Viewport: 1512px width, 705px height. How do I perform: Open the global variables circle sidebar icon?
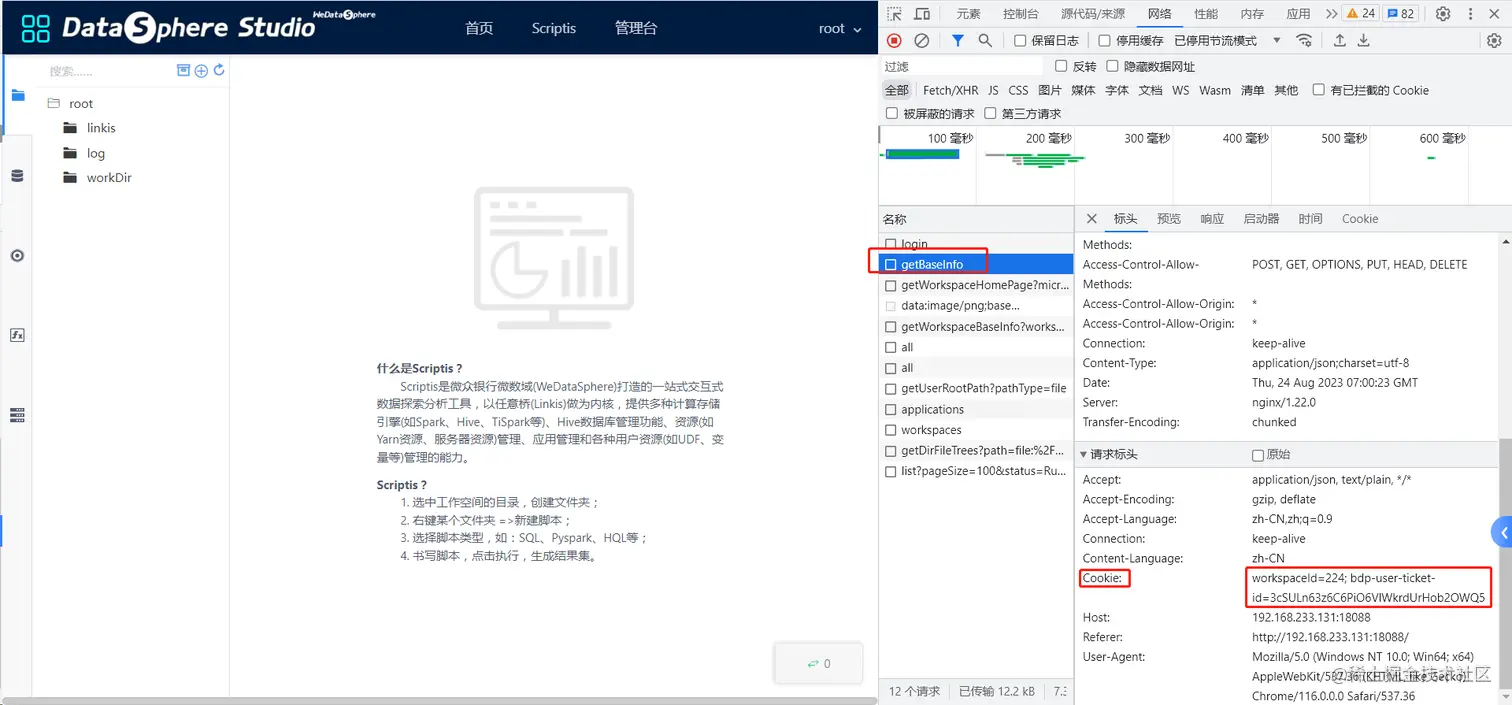(17, 256)
